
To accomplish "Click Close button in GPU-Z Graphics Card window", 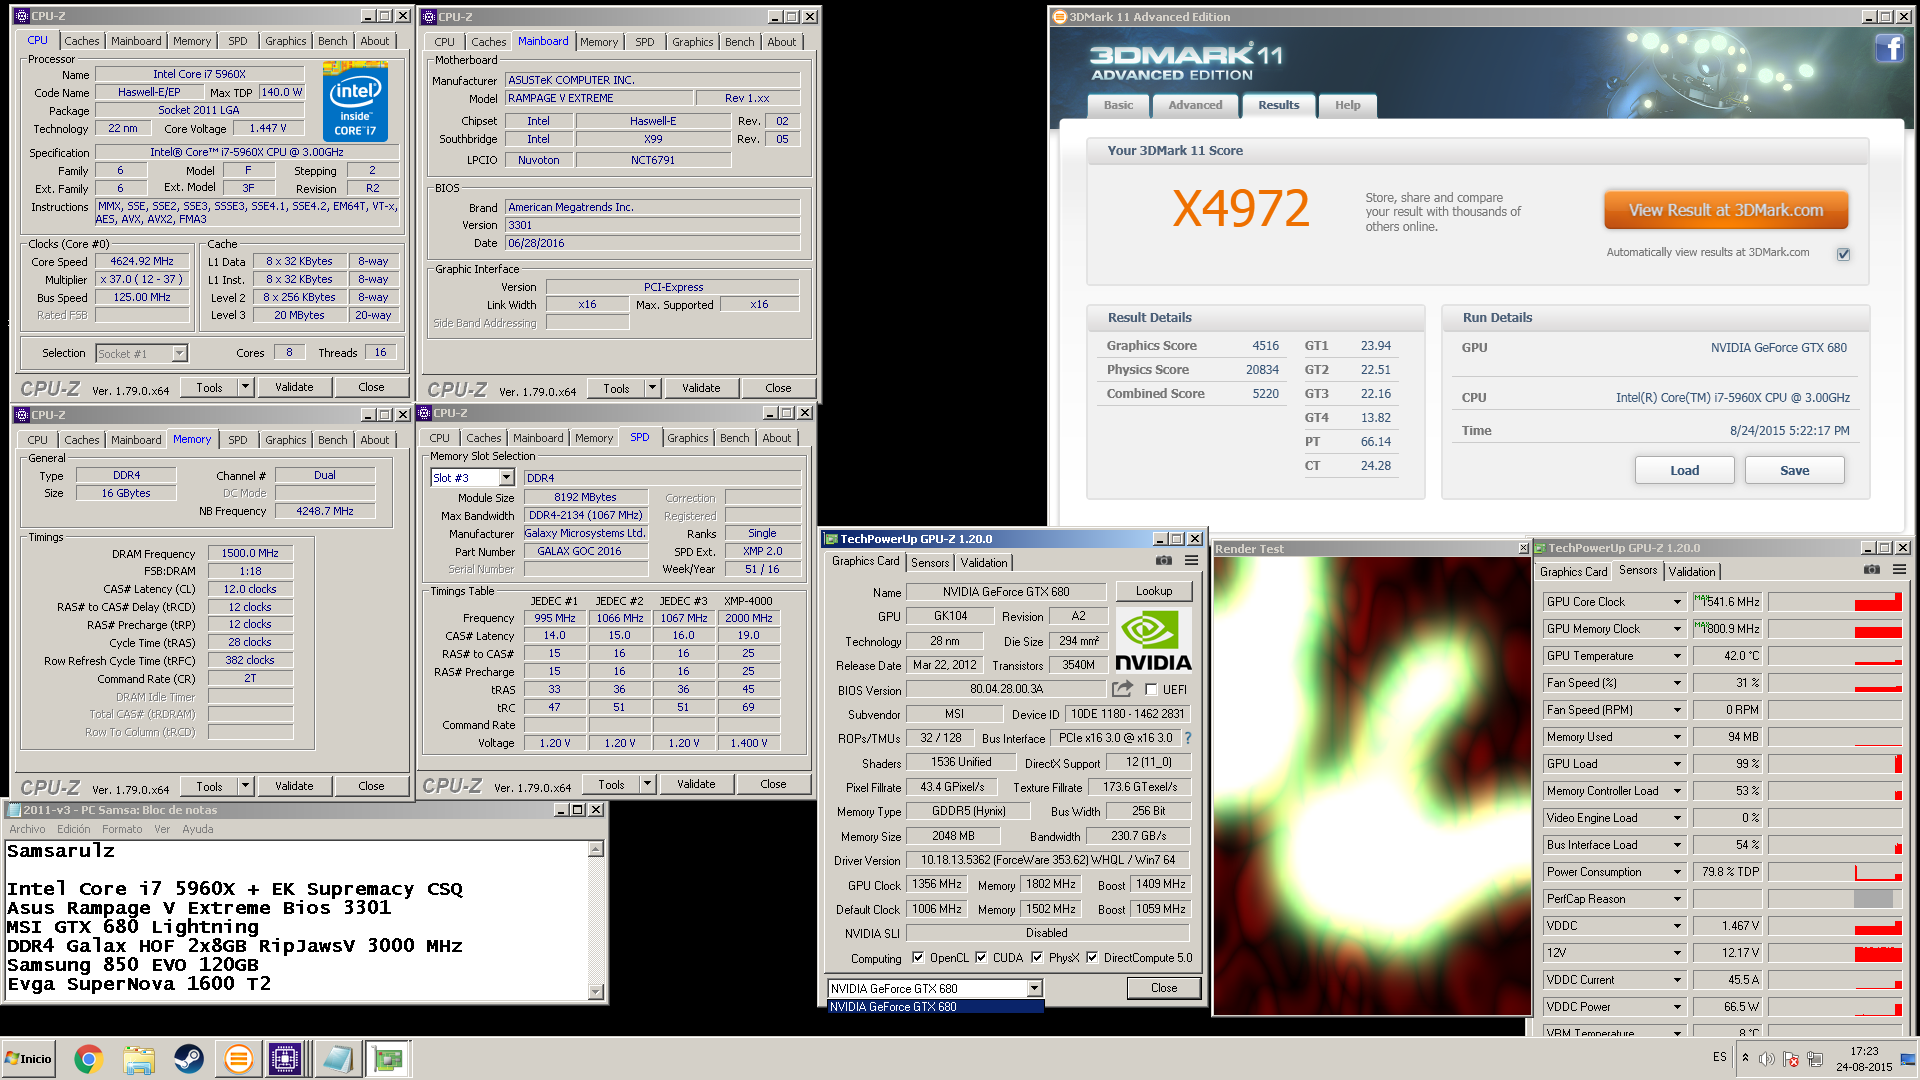I will click(1163, 988).
